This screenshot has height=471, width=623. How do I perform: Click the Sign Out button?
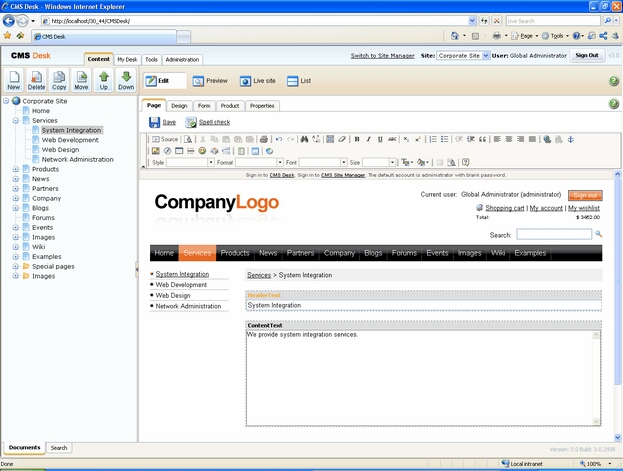(587, 56)
